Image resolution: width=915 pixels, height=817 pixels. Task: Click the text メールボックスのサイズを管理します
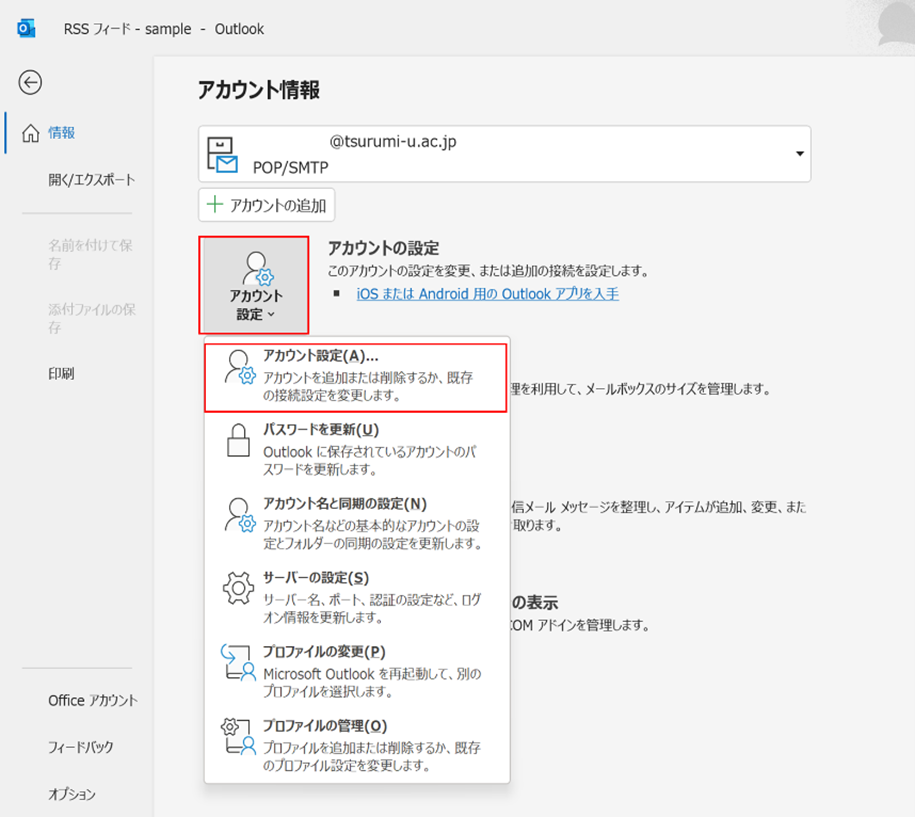click(677, 389)
